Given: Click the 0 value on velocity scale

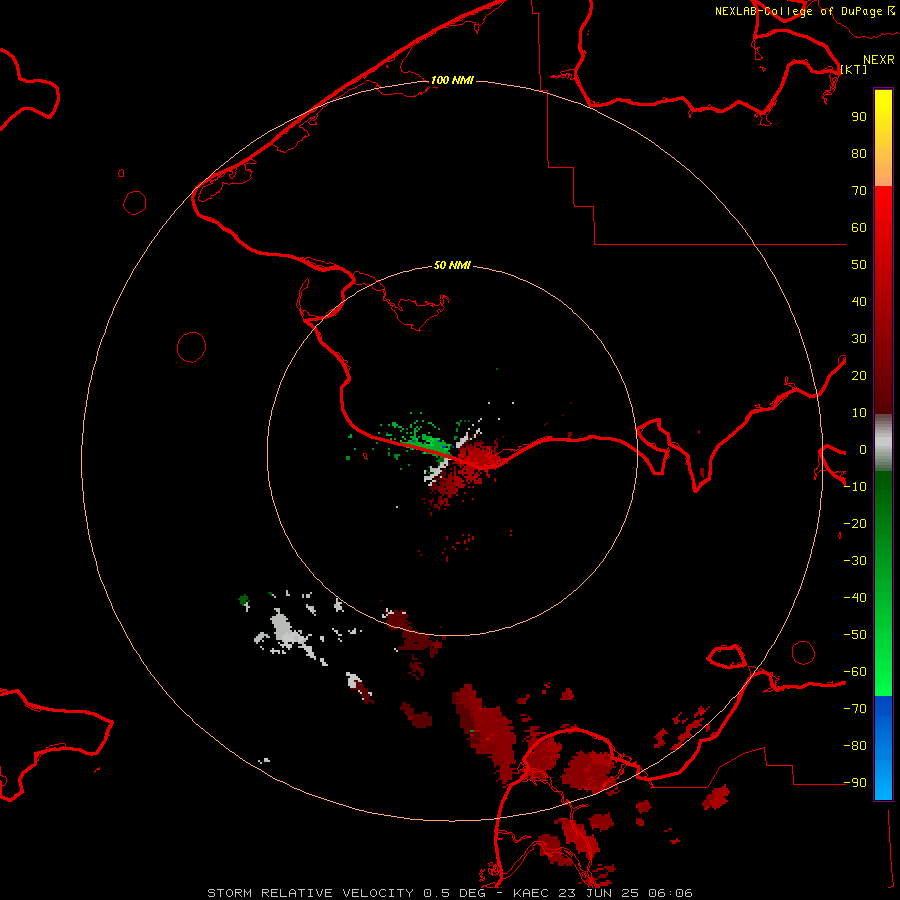Looking at the screenshot, I should coord(863,449).
